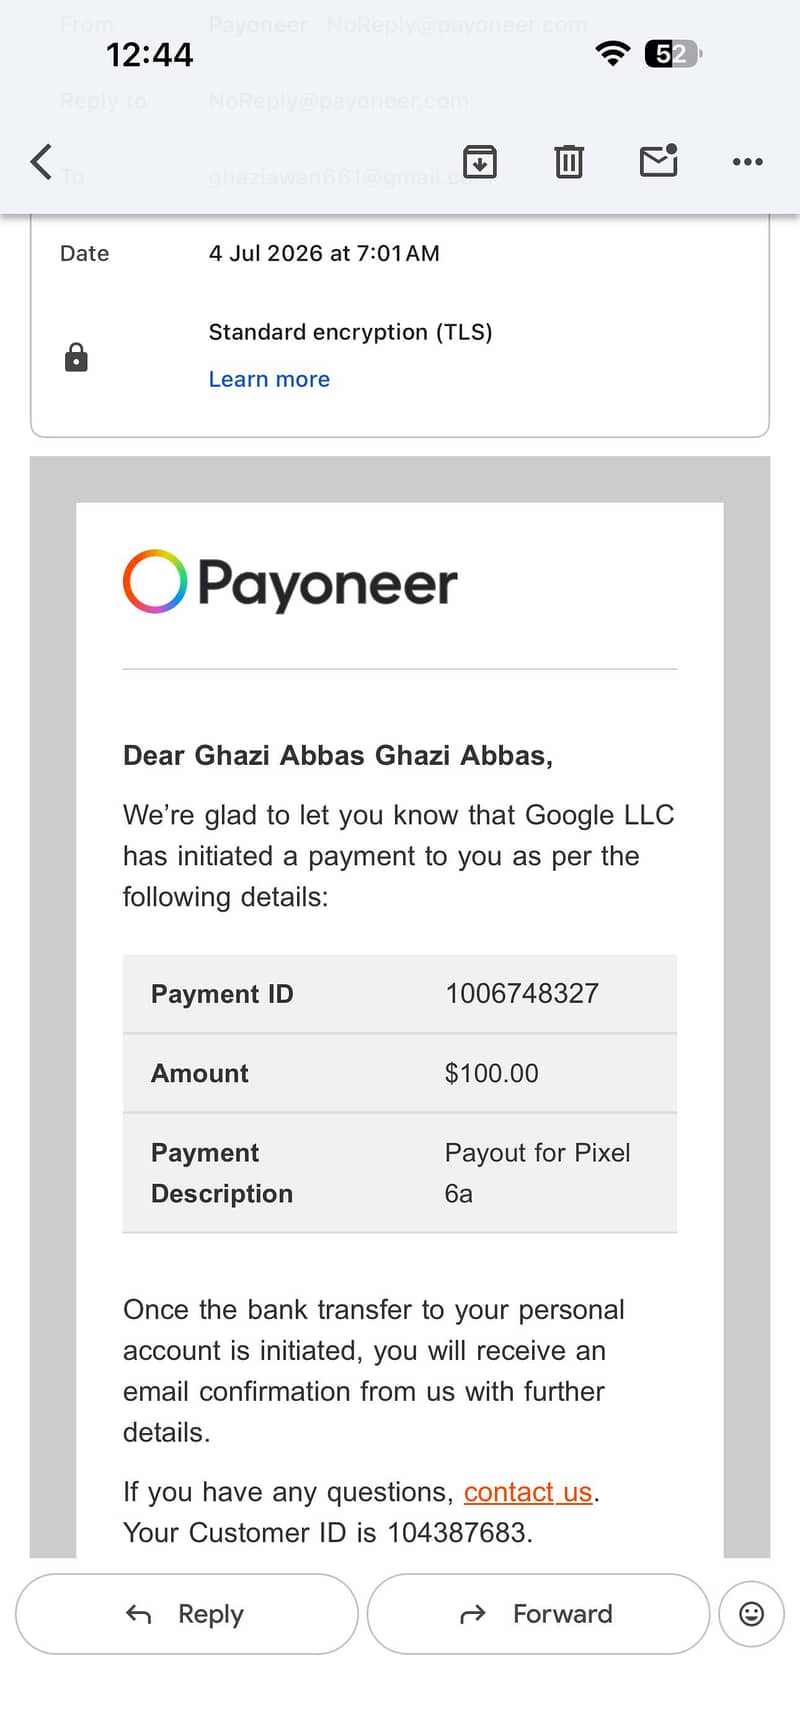
Task: Open the three-dot more options menu
Action: (748, 161)
